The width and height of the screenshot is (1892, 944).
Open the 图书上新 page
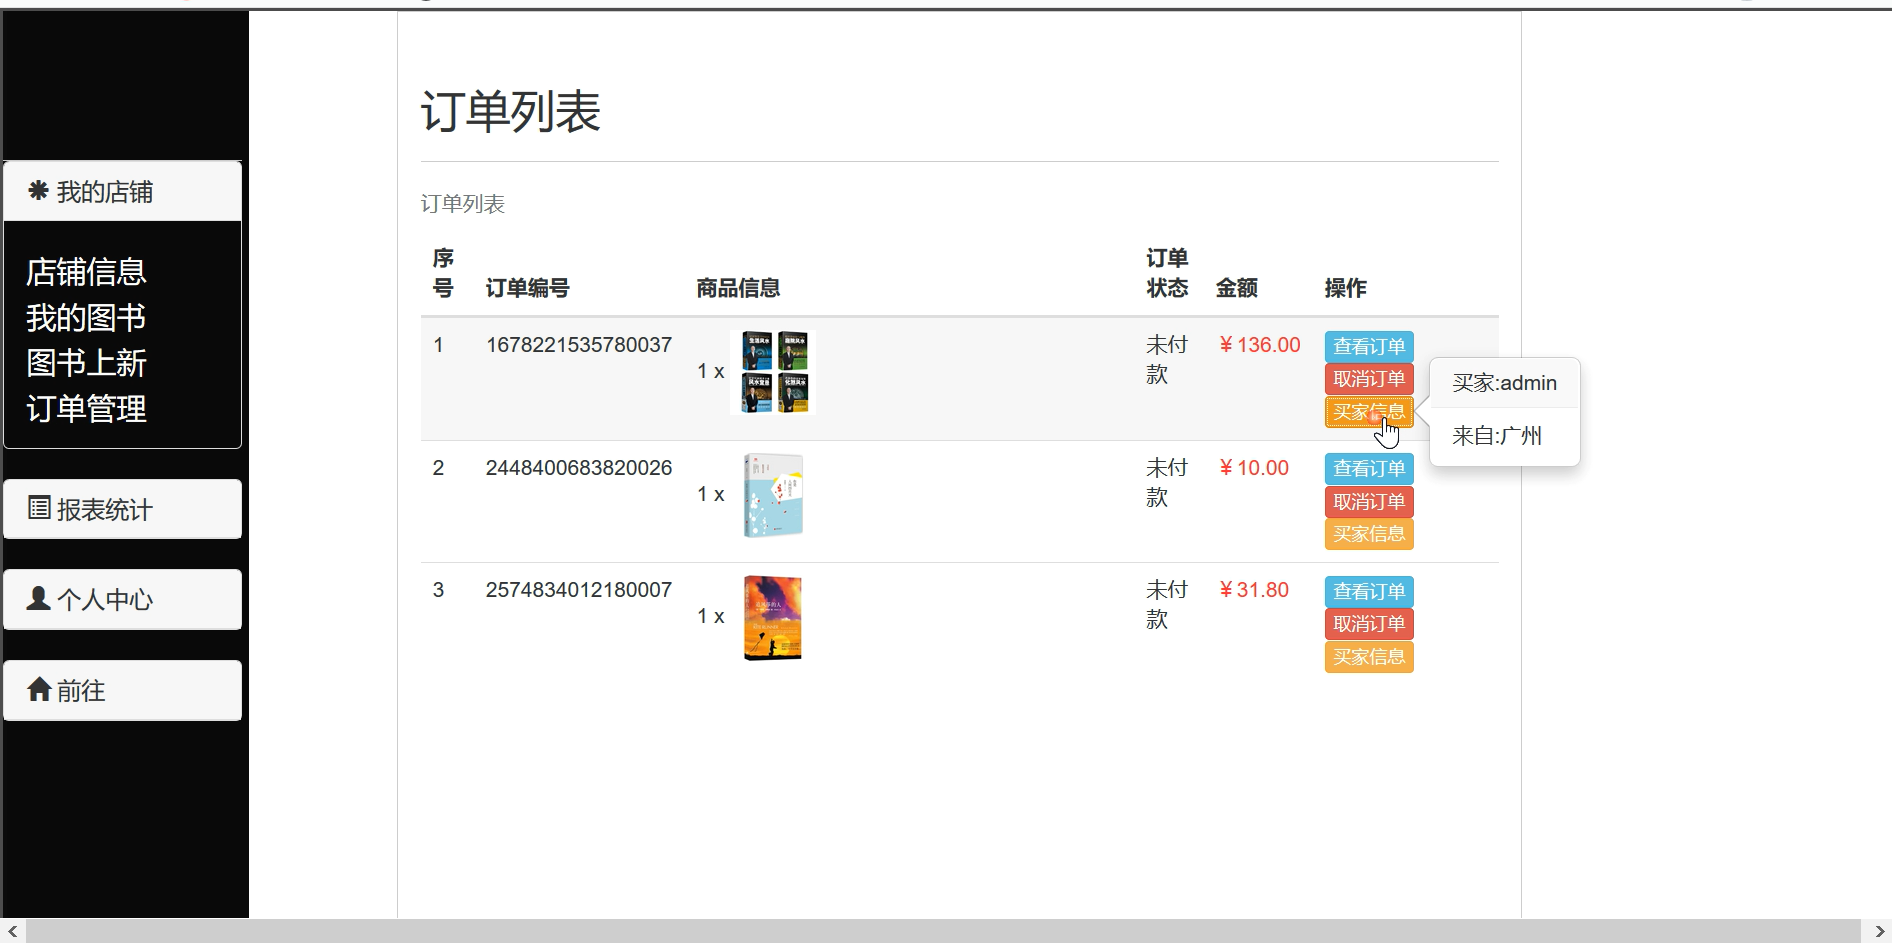click(85, 363)
